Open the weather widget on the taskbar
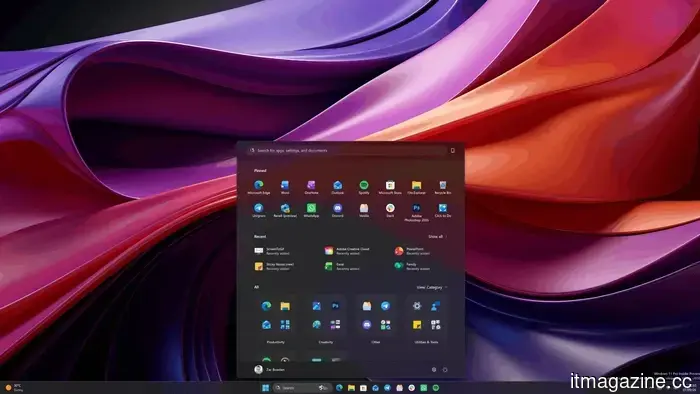This screenshot has height=394, width=700. [14, 387]
